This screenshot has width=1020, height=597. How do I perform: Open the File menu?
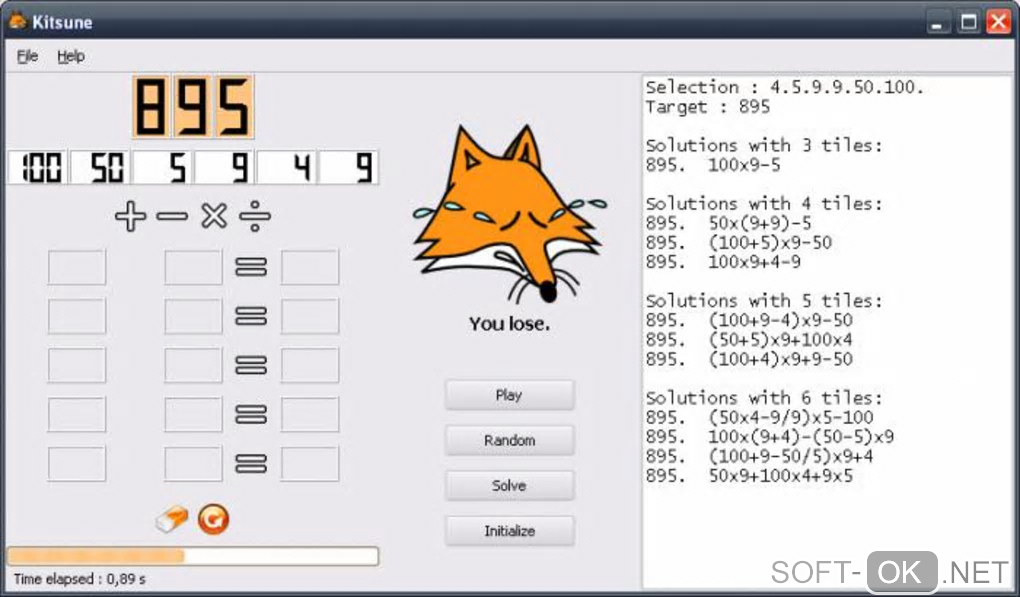27,57
